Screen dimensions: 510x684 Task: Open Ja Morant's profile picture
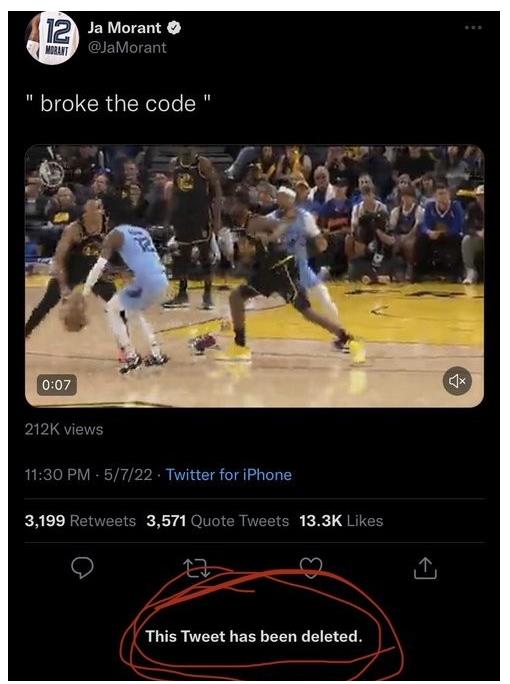tap(52, 38)
